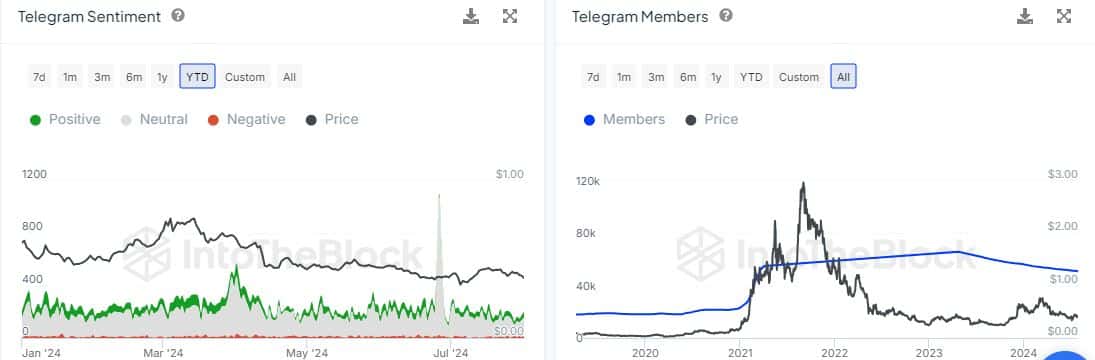Hide the Price line in sentiment chart
Image resolution: width=1095 pixels, height=360 pixels.
(332, 119)
